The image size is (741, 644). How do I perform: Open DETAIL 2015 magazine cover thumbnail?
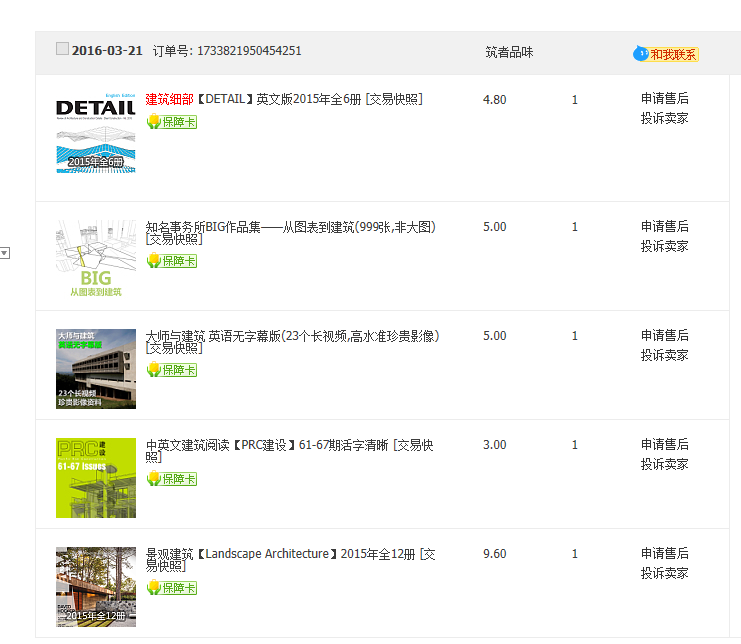coord(96,133)
